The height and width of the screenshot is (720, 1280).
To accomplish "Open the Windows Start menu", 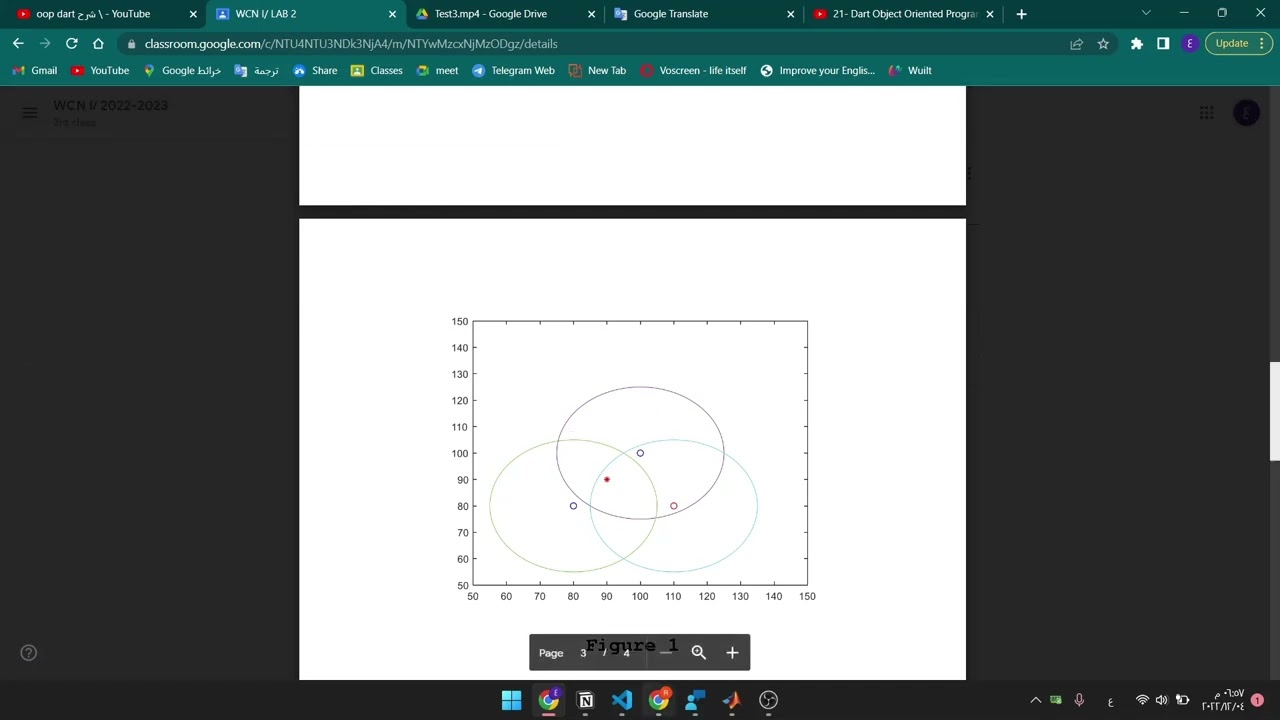I will tap(511, 700).
